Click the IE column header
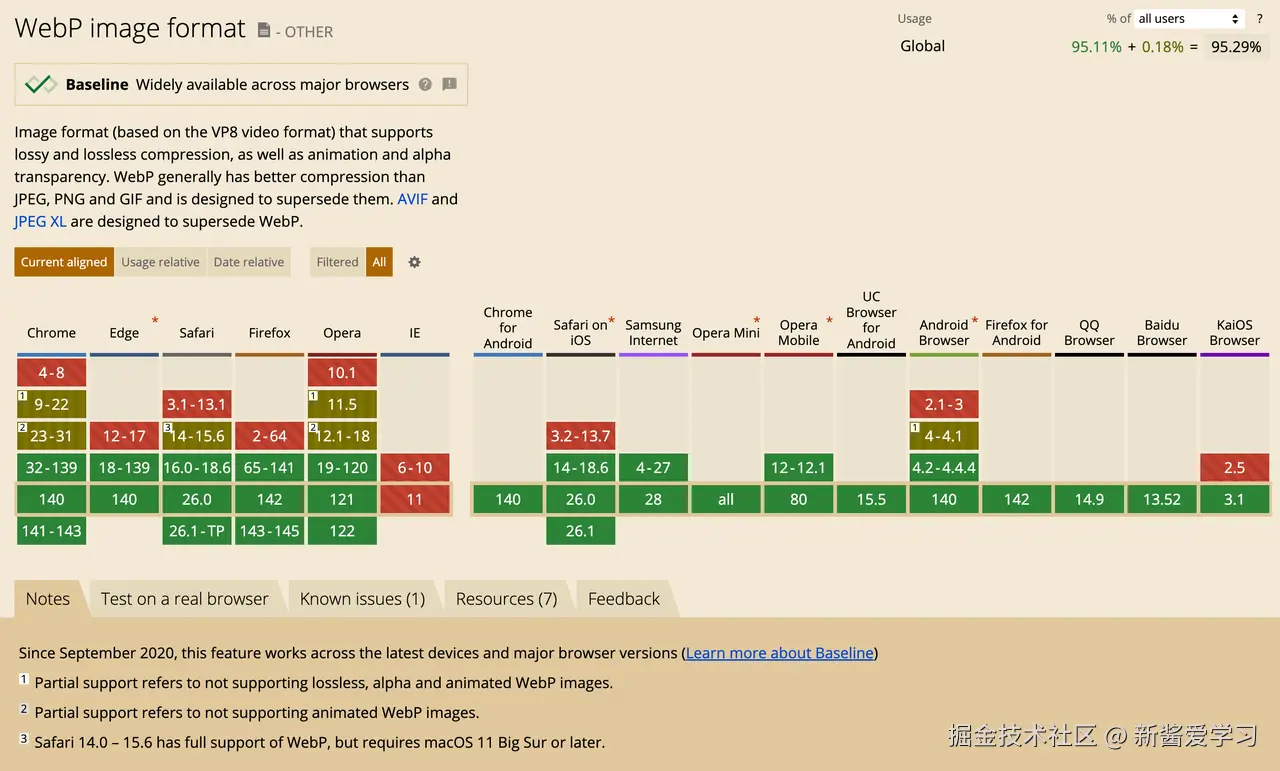The height and width of the screenshot is (771, 1280). click(x=415, y=333)
